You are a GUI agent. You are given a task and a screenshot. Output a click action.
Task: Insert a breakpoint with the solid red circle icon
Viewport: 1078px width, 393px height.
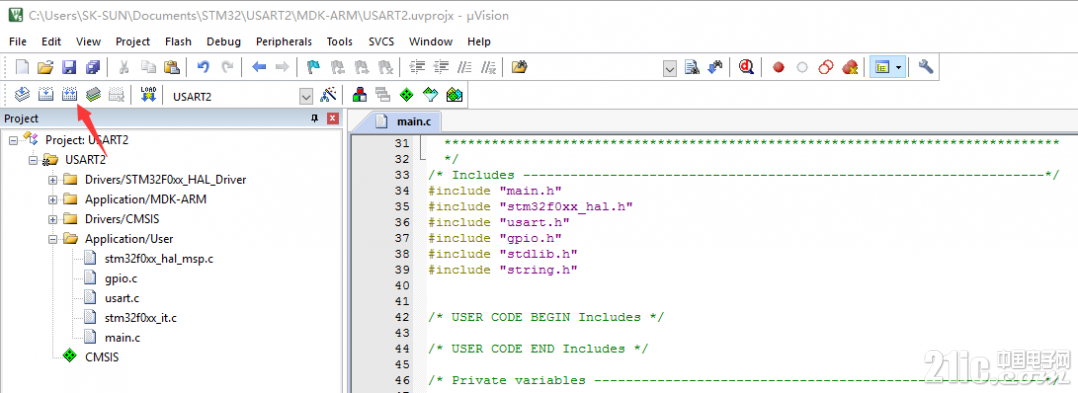point(778,68)
